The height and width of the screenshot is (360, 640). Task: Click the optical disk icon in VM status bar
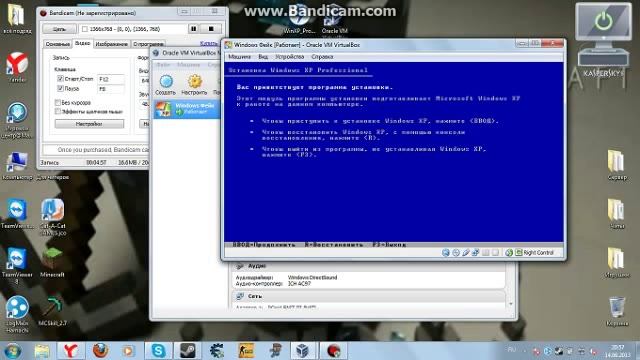coord(456,253)
